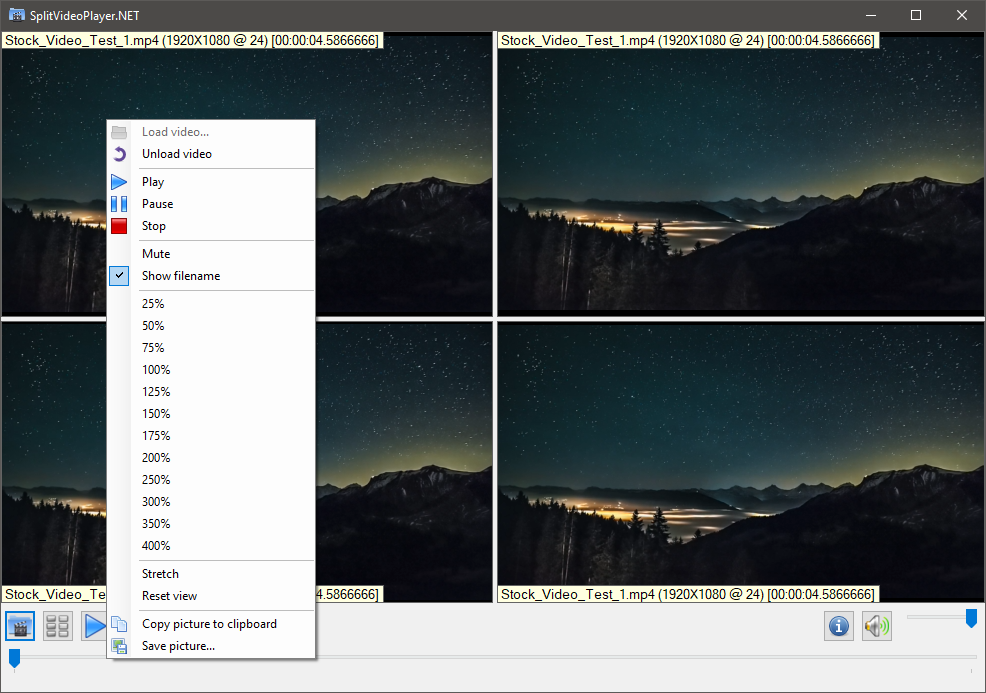Toggle the speaker volume icon button
The width and height of the screenshot is (986, 693).
[877, 626]
